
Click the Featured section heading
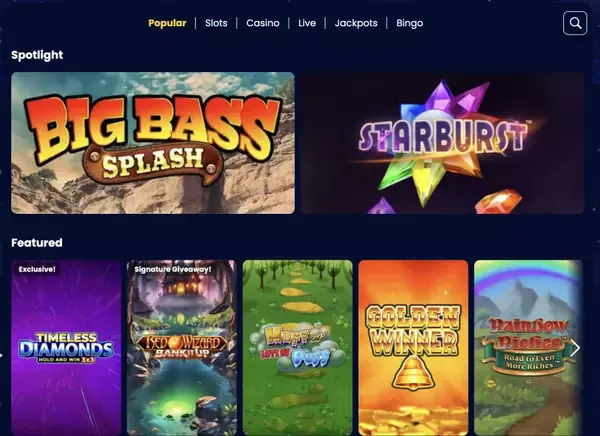(37, 243)
